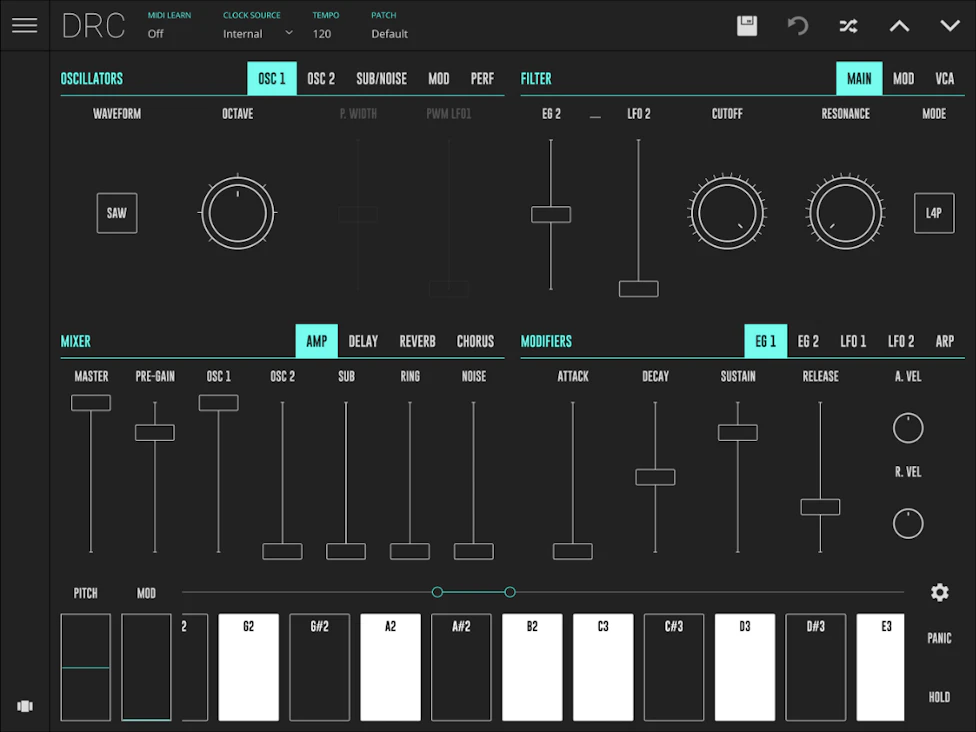
Task: Open the Clock Source dropdown
Action: click(x=254, y=33)
